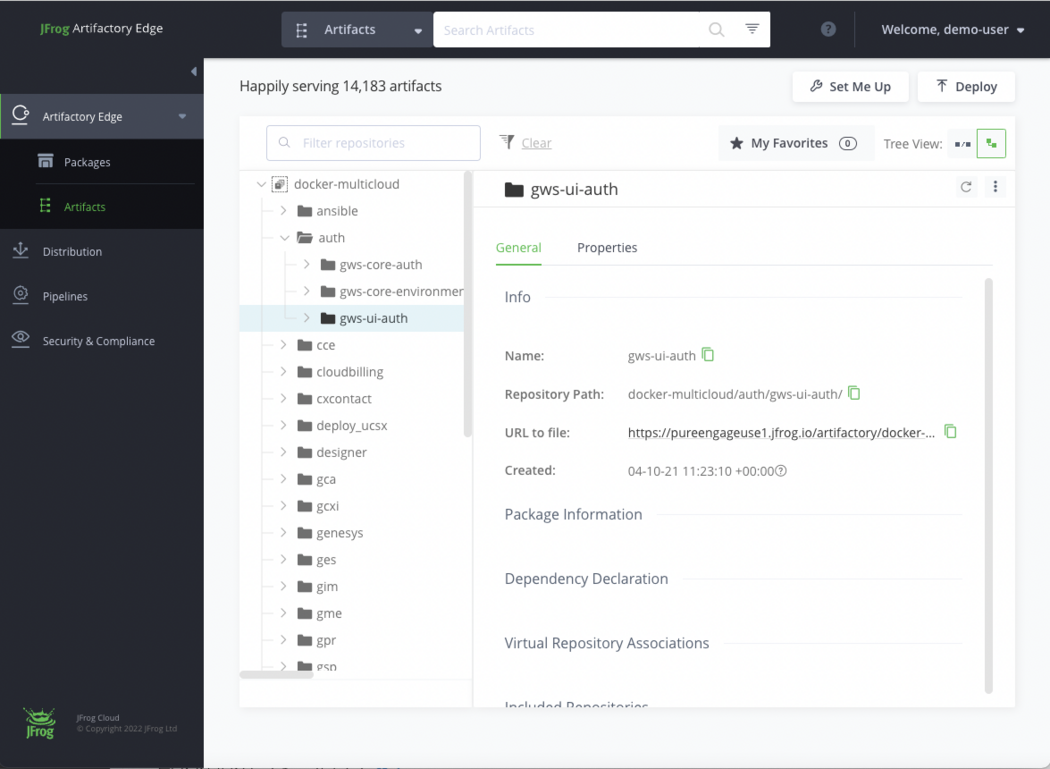Open the URL to file link

781,433
